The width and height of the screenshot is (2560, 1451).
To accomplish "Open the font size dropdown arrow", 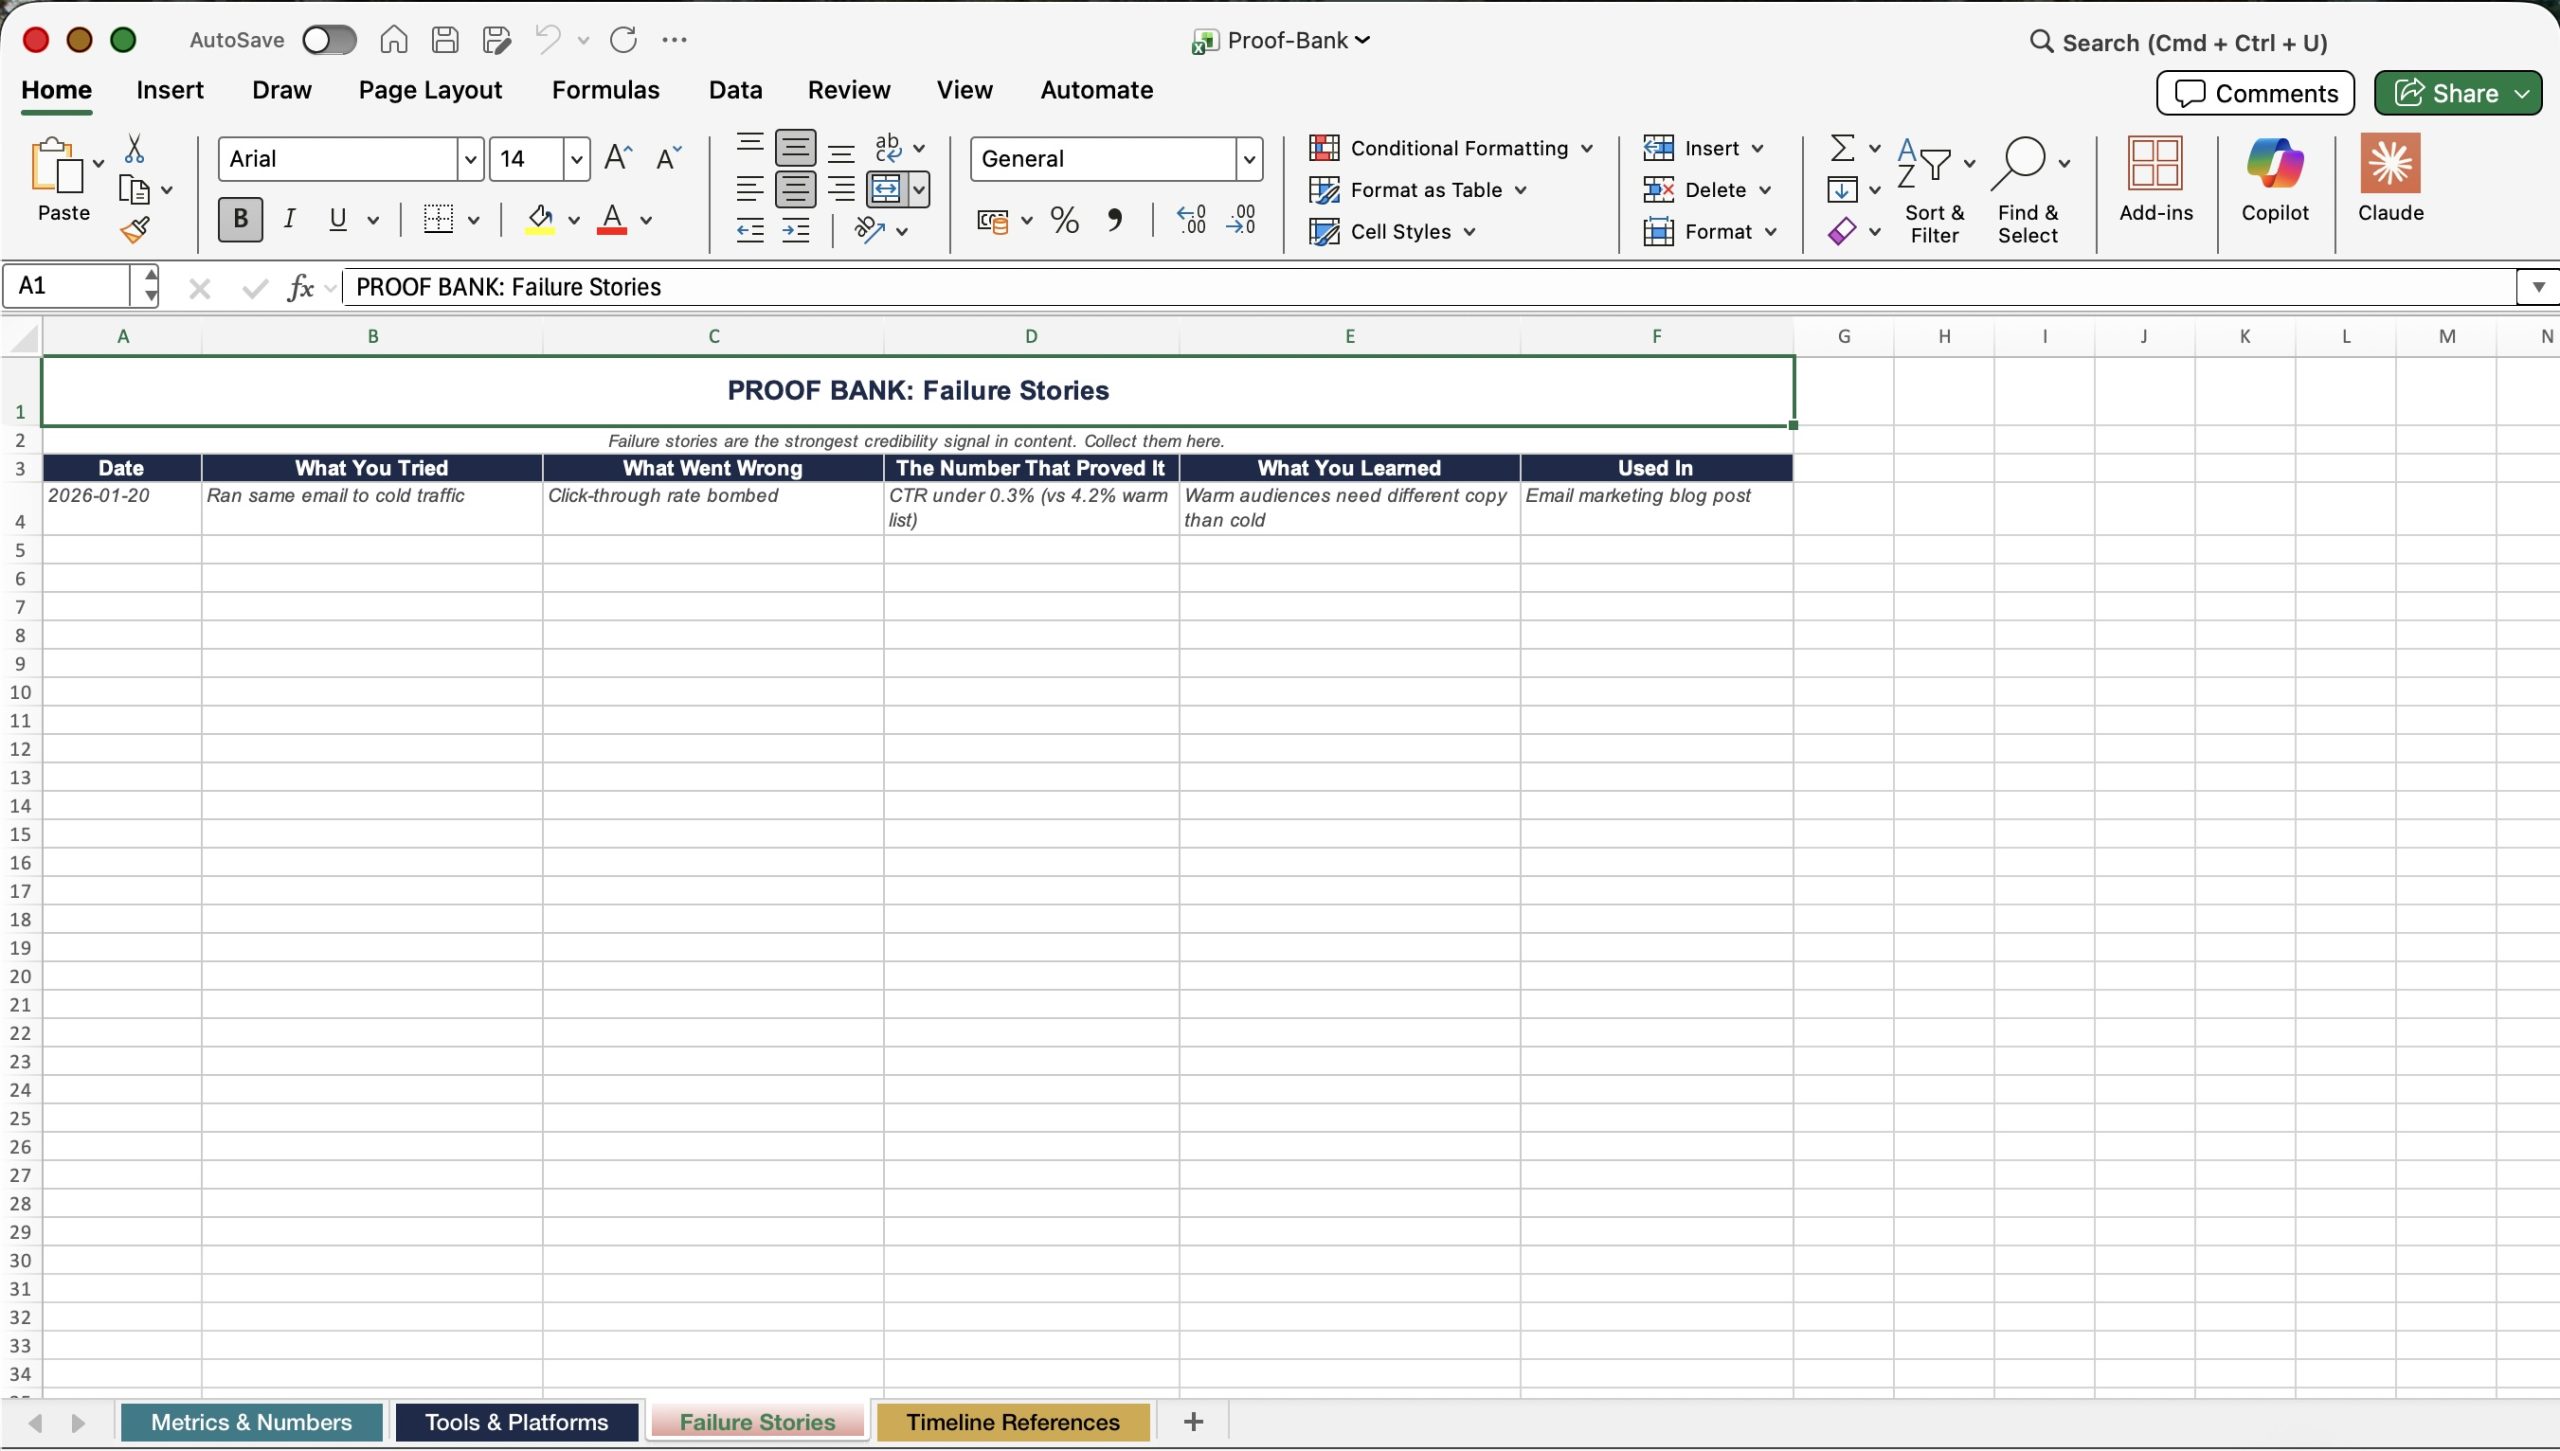I will 576,159.
